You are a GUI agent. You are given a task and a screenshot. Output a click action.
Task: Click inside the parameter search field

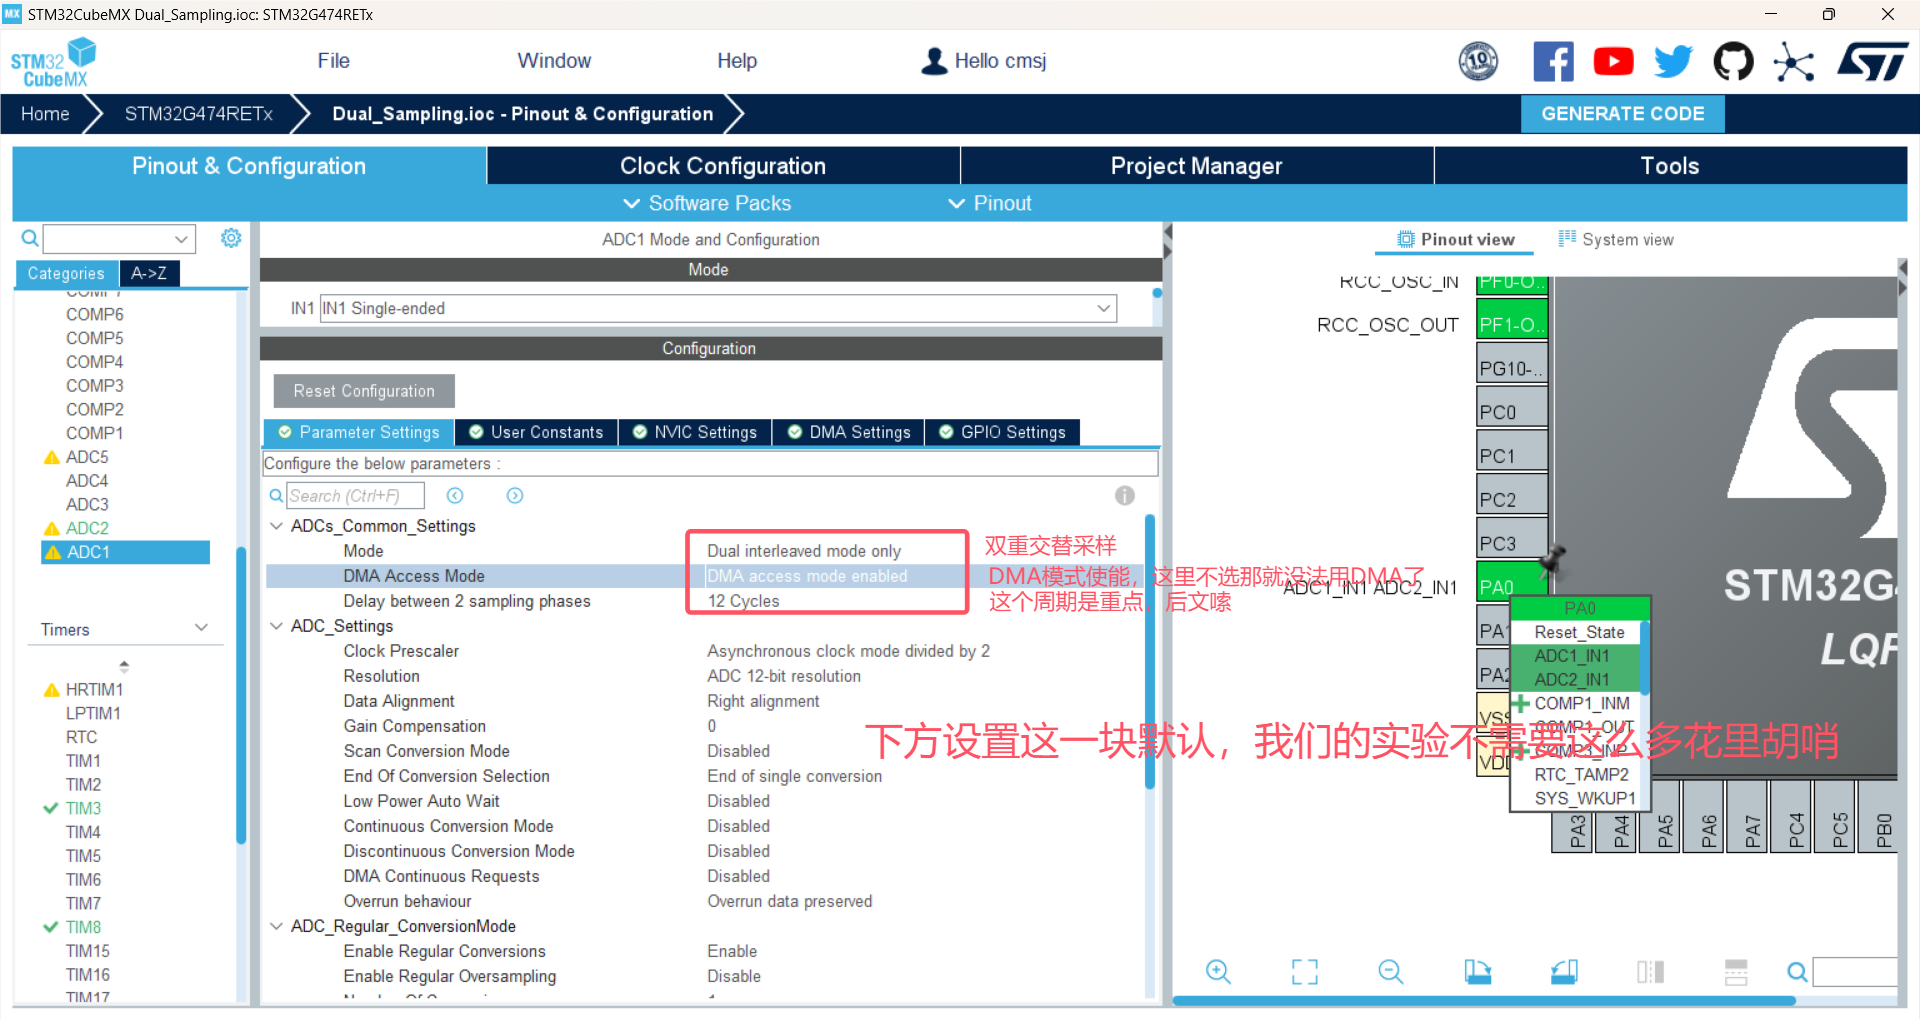pos(355,496)
